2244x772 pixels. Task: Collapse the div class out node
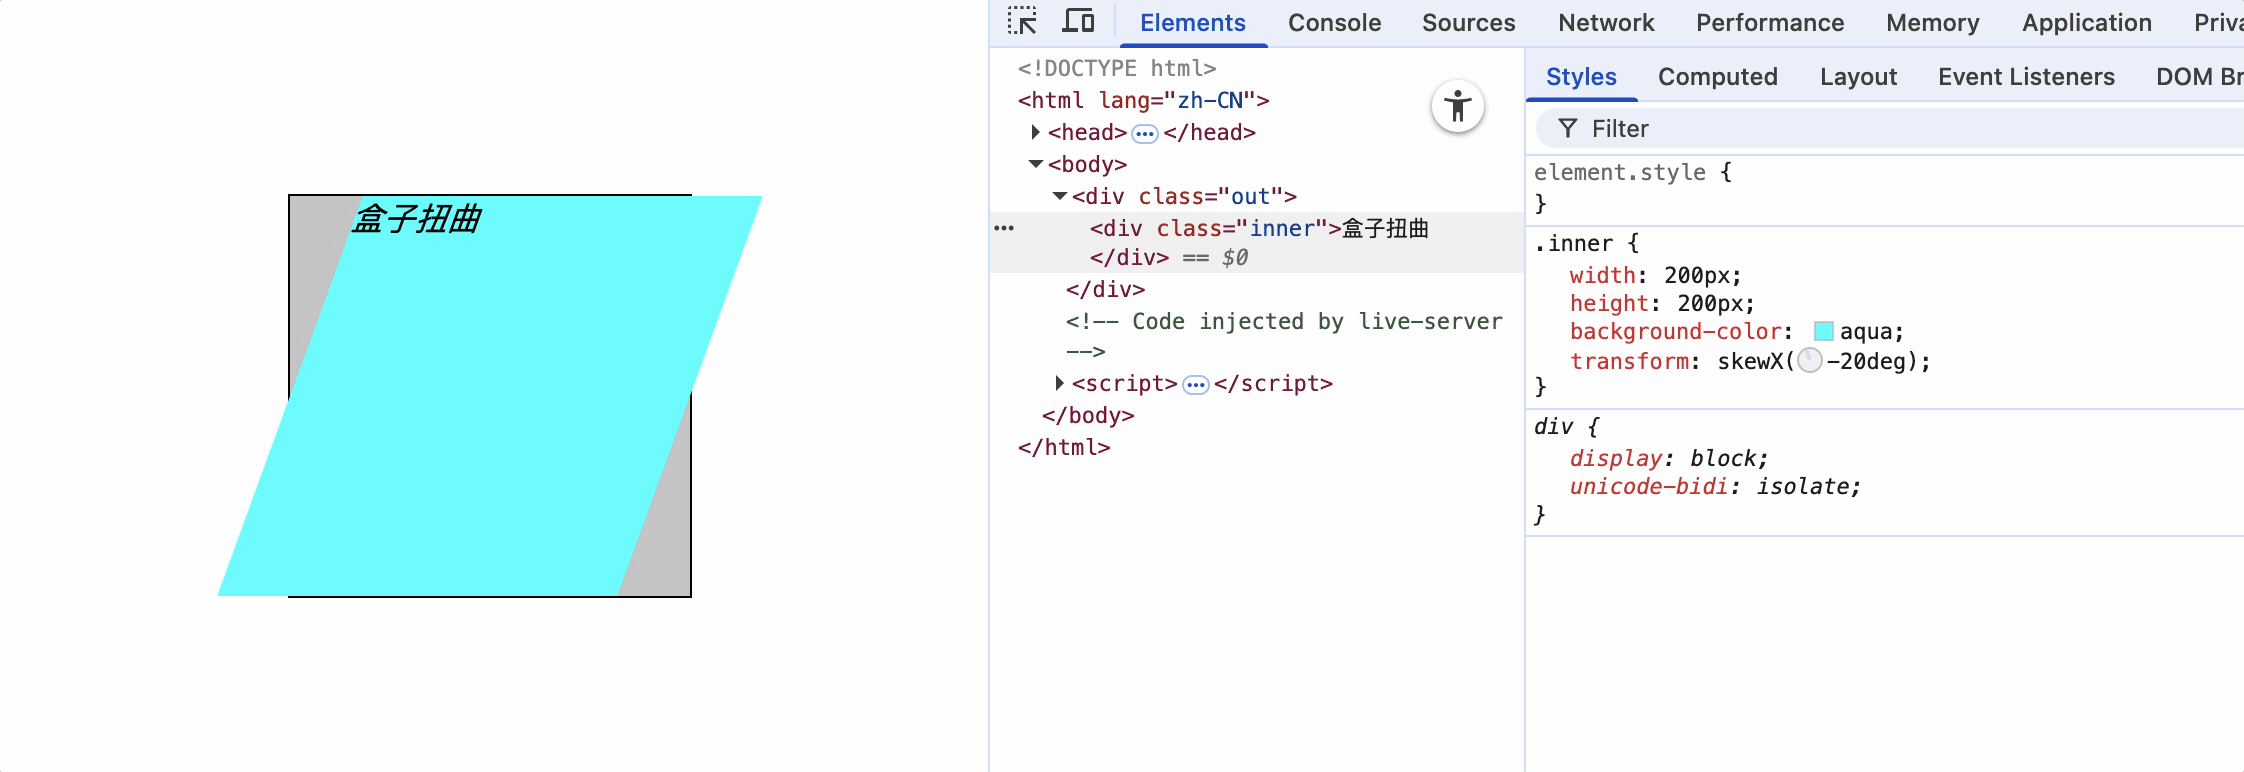pos(1060,196)
